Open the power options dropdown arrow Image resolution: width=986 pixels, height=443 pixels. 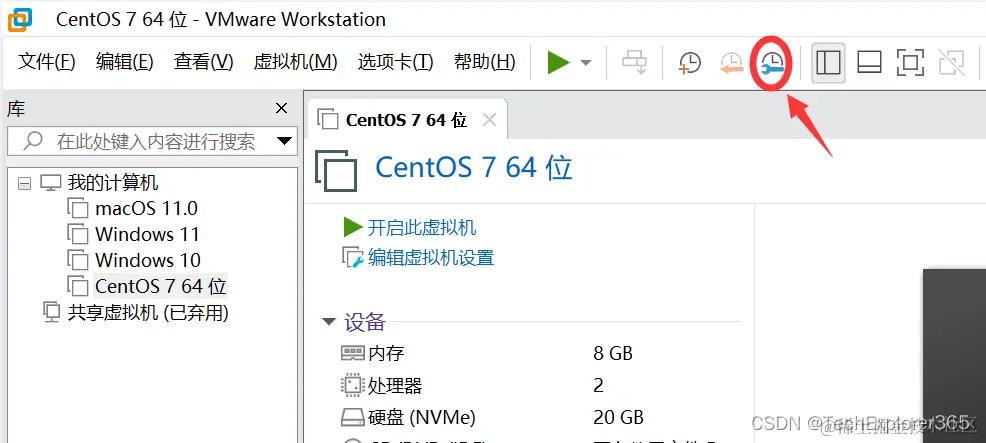tap(585, 62)
